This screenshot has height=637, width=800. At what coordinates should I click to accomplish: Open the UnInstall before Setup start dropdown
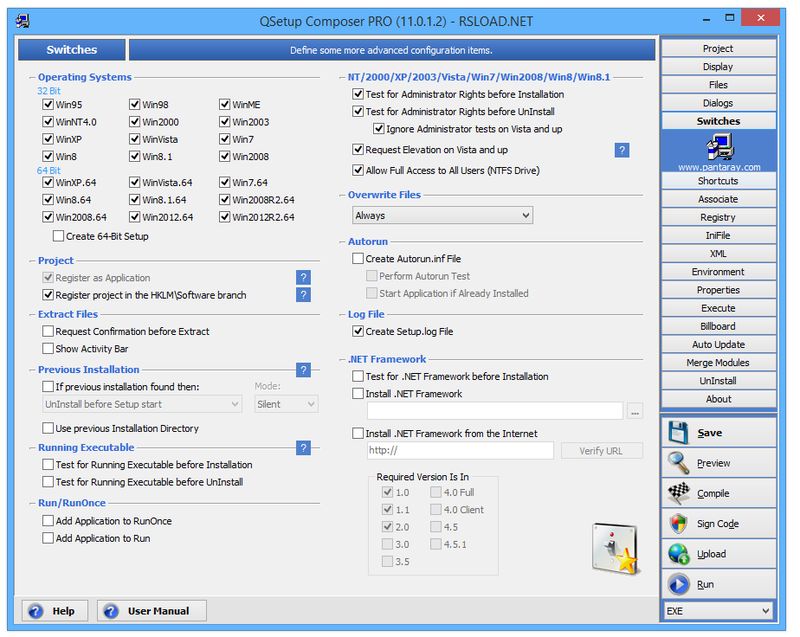142,404
